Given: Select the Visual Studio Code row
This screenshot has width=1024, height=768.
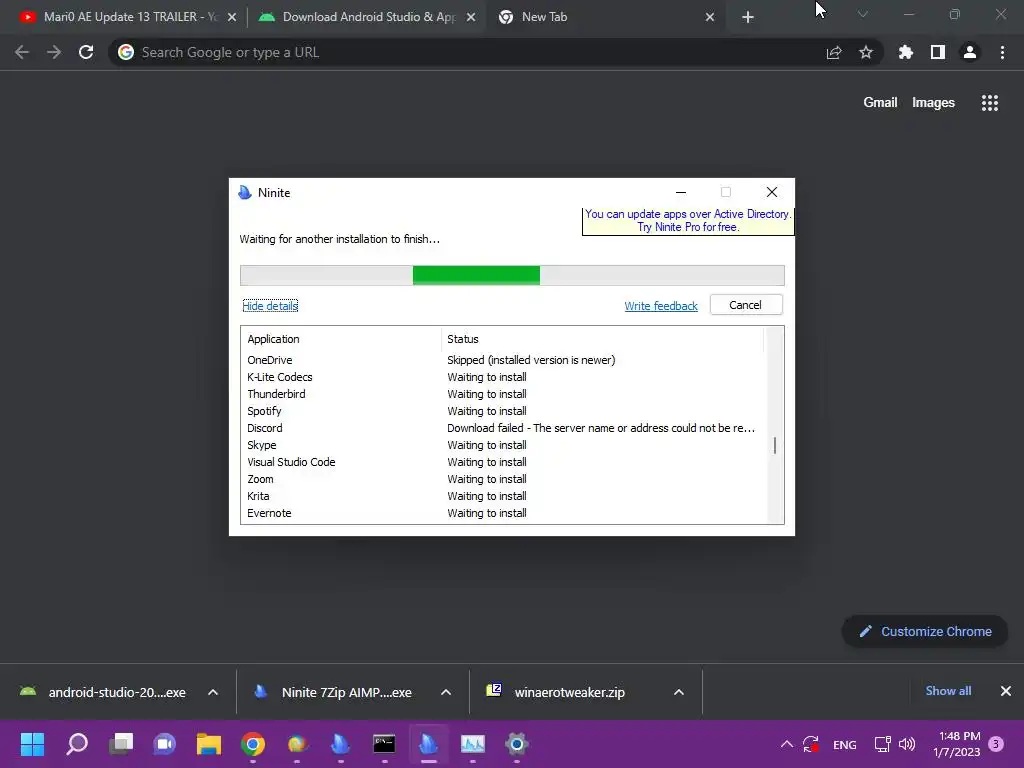Looking at the screenshot, I should (502, 462).
